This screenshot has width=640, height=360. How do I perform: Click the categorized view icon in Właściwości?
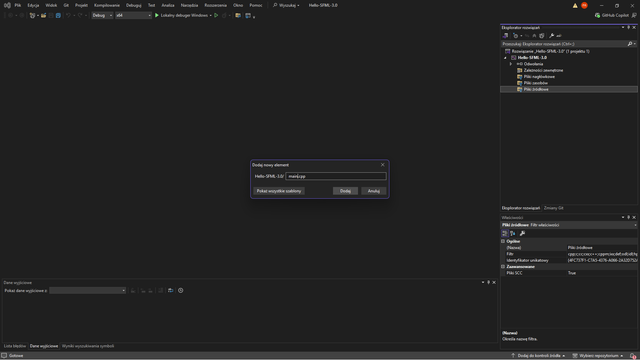[x=505, y=233]
